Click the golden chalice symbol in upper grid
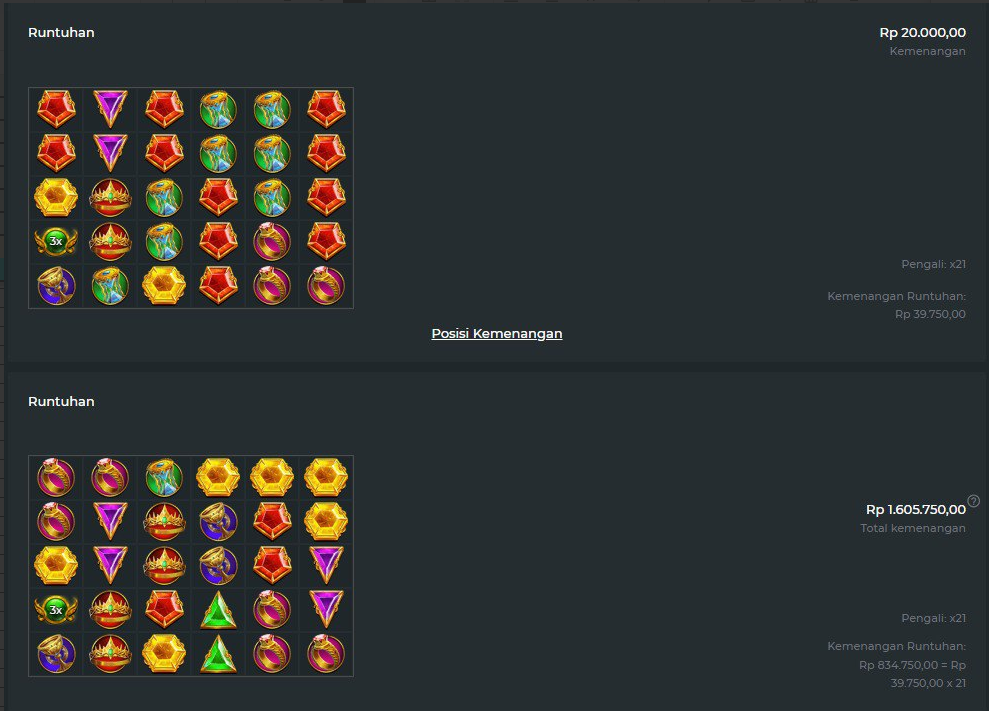Screen dimensions: 989x711 56,286
